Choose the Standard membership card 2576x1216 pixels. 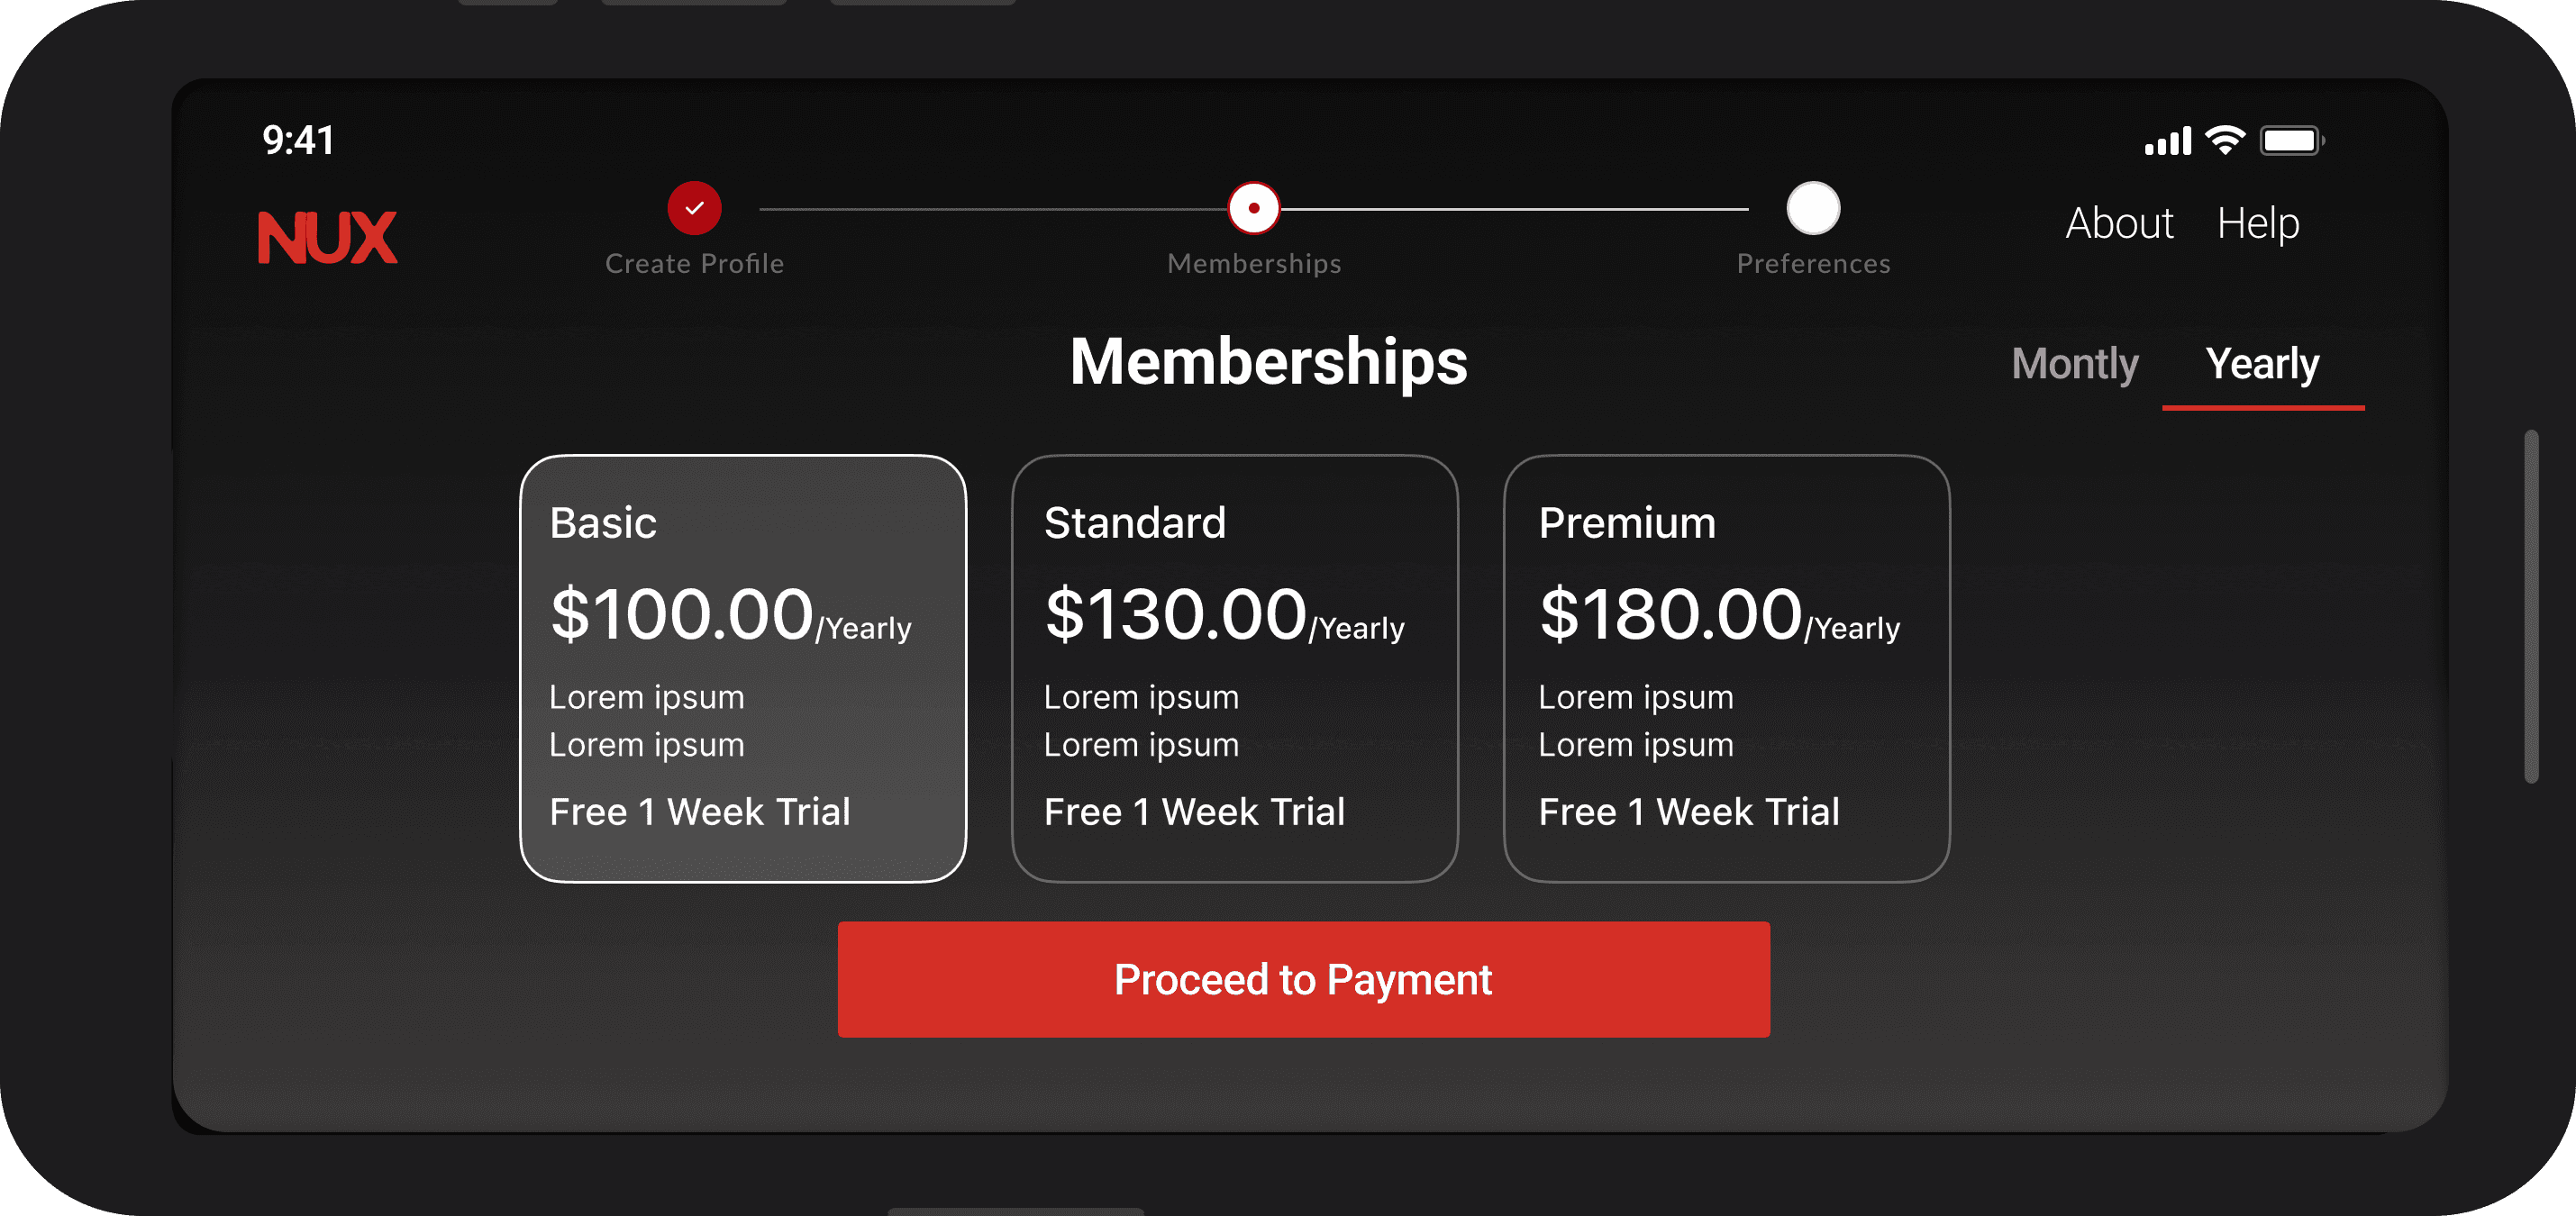coord(1235,669)
